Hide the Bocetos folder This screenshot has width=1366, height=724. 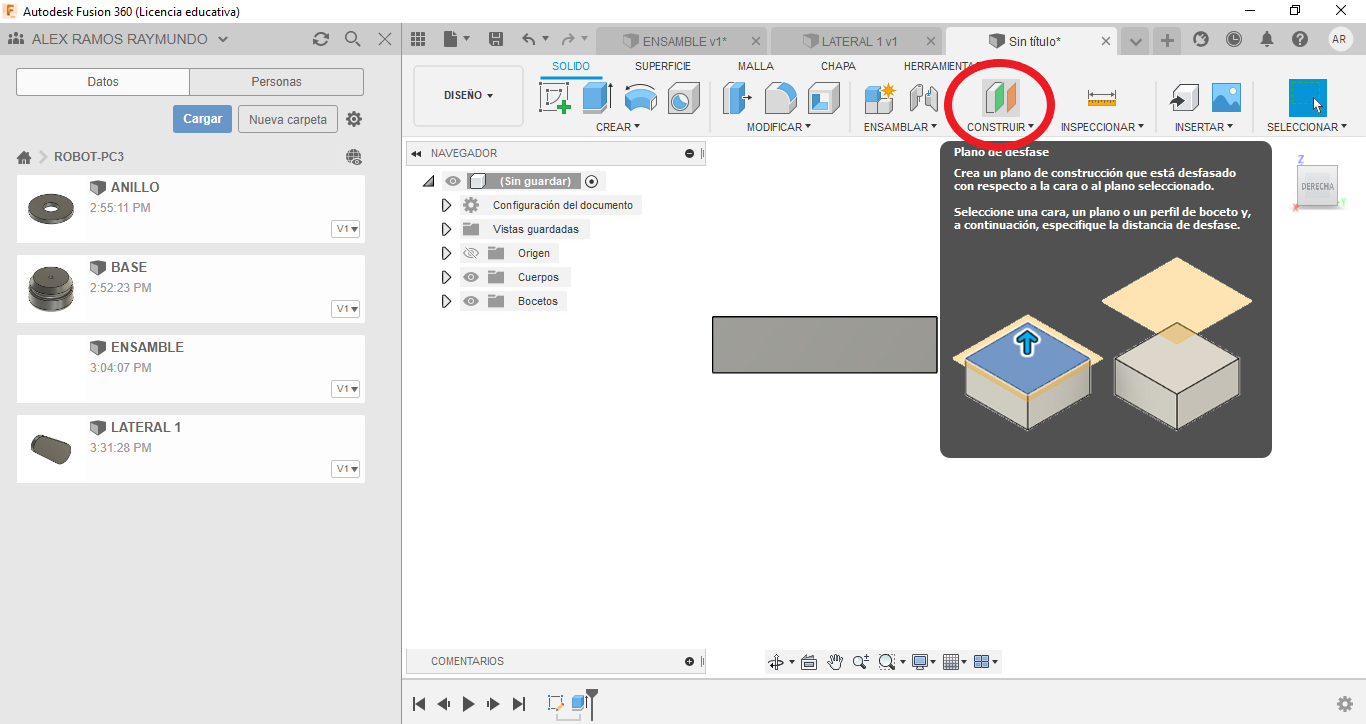tap(471, 301)
